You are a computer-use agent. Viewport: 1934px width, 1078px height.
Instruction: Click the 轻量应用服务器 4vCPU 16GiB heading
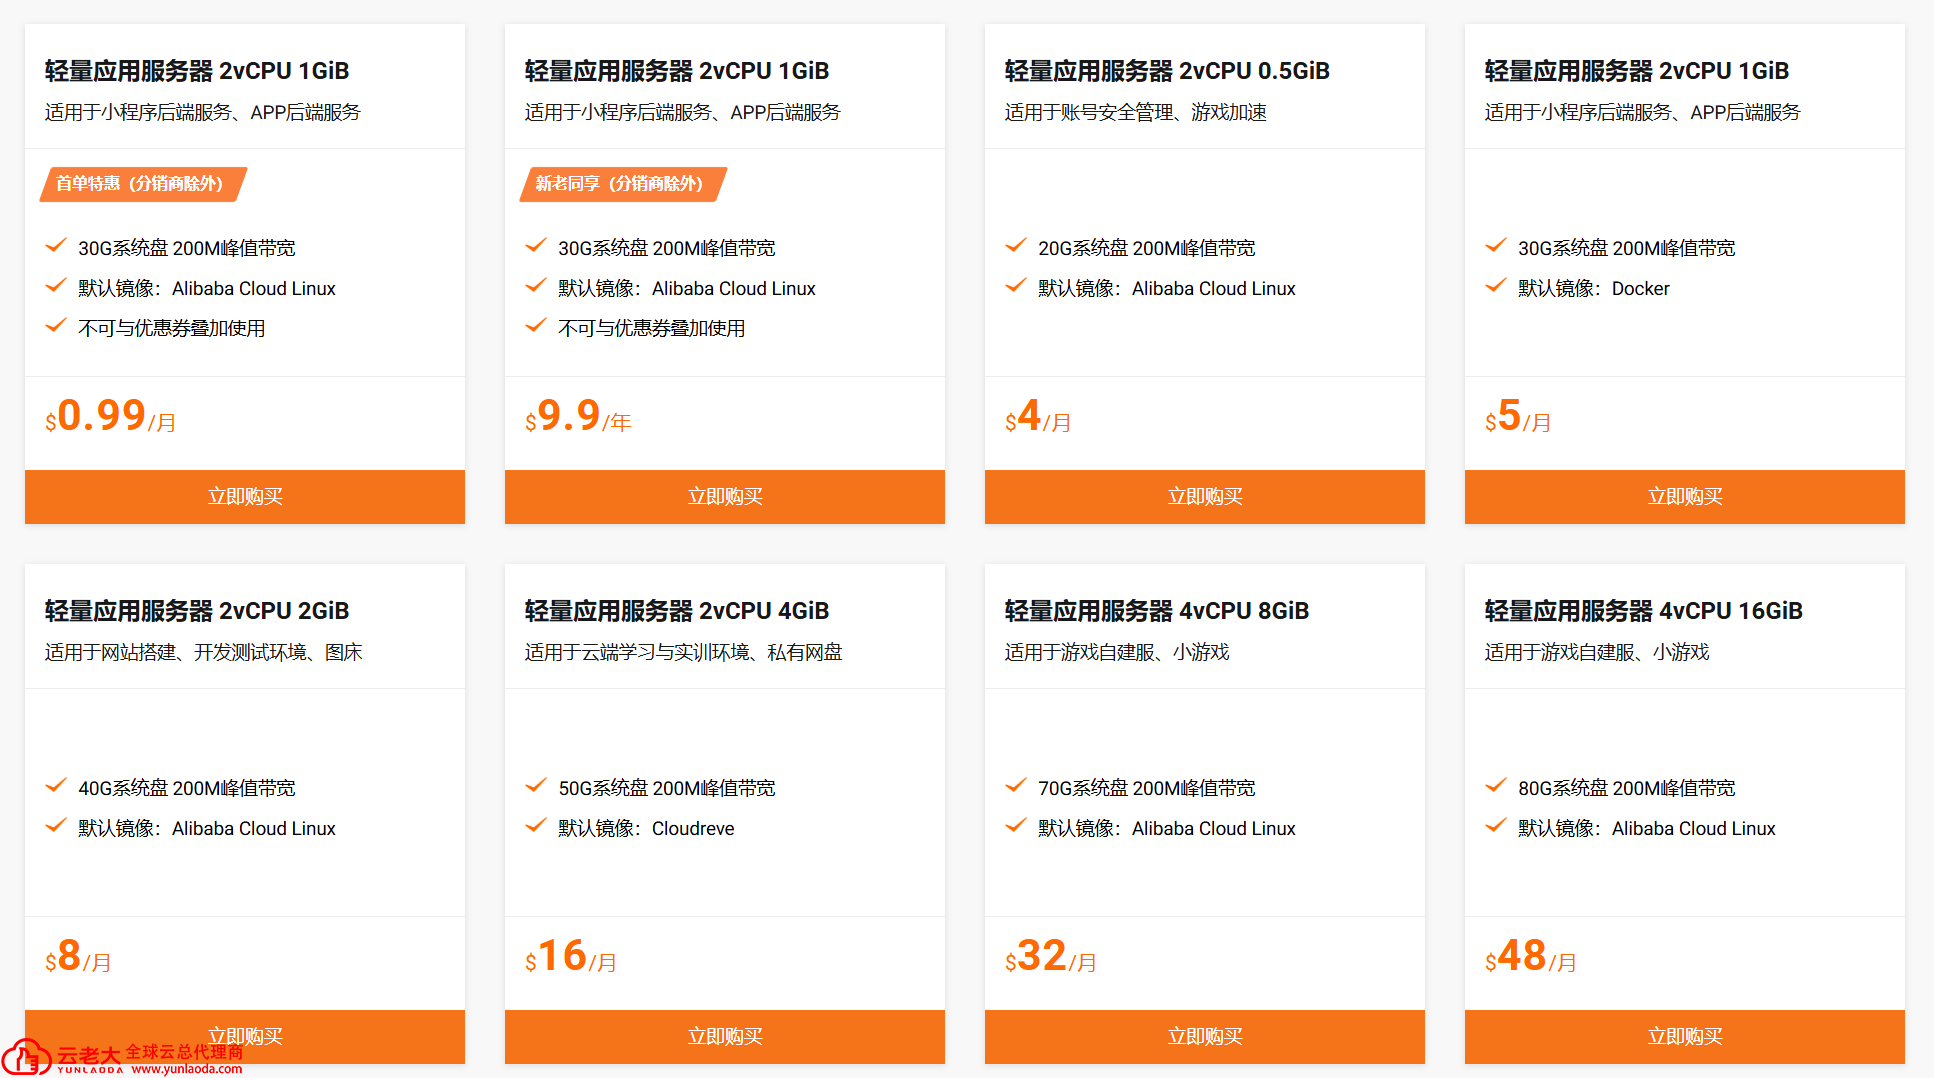[x=1643, y=611]
